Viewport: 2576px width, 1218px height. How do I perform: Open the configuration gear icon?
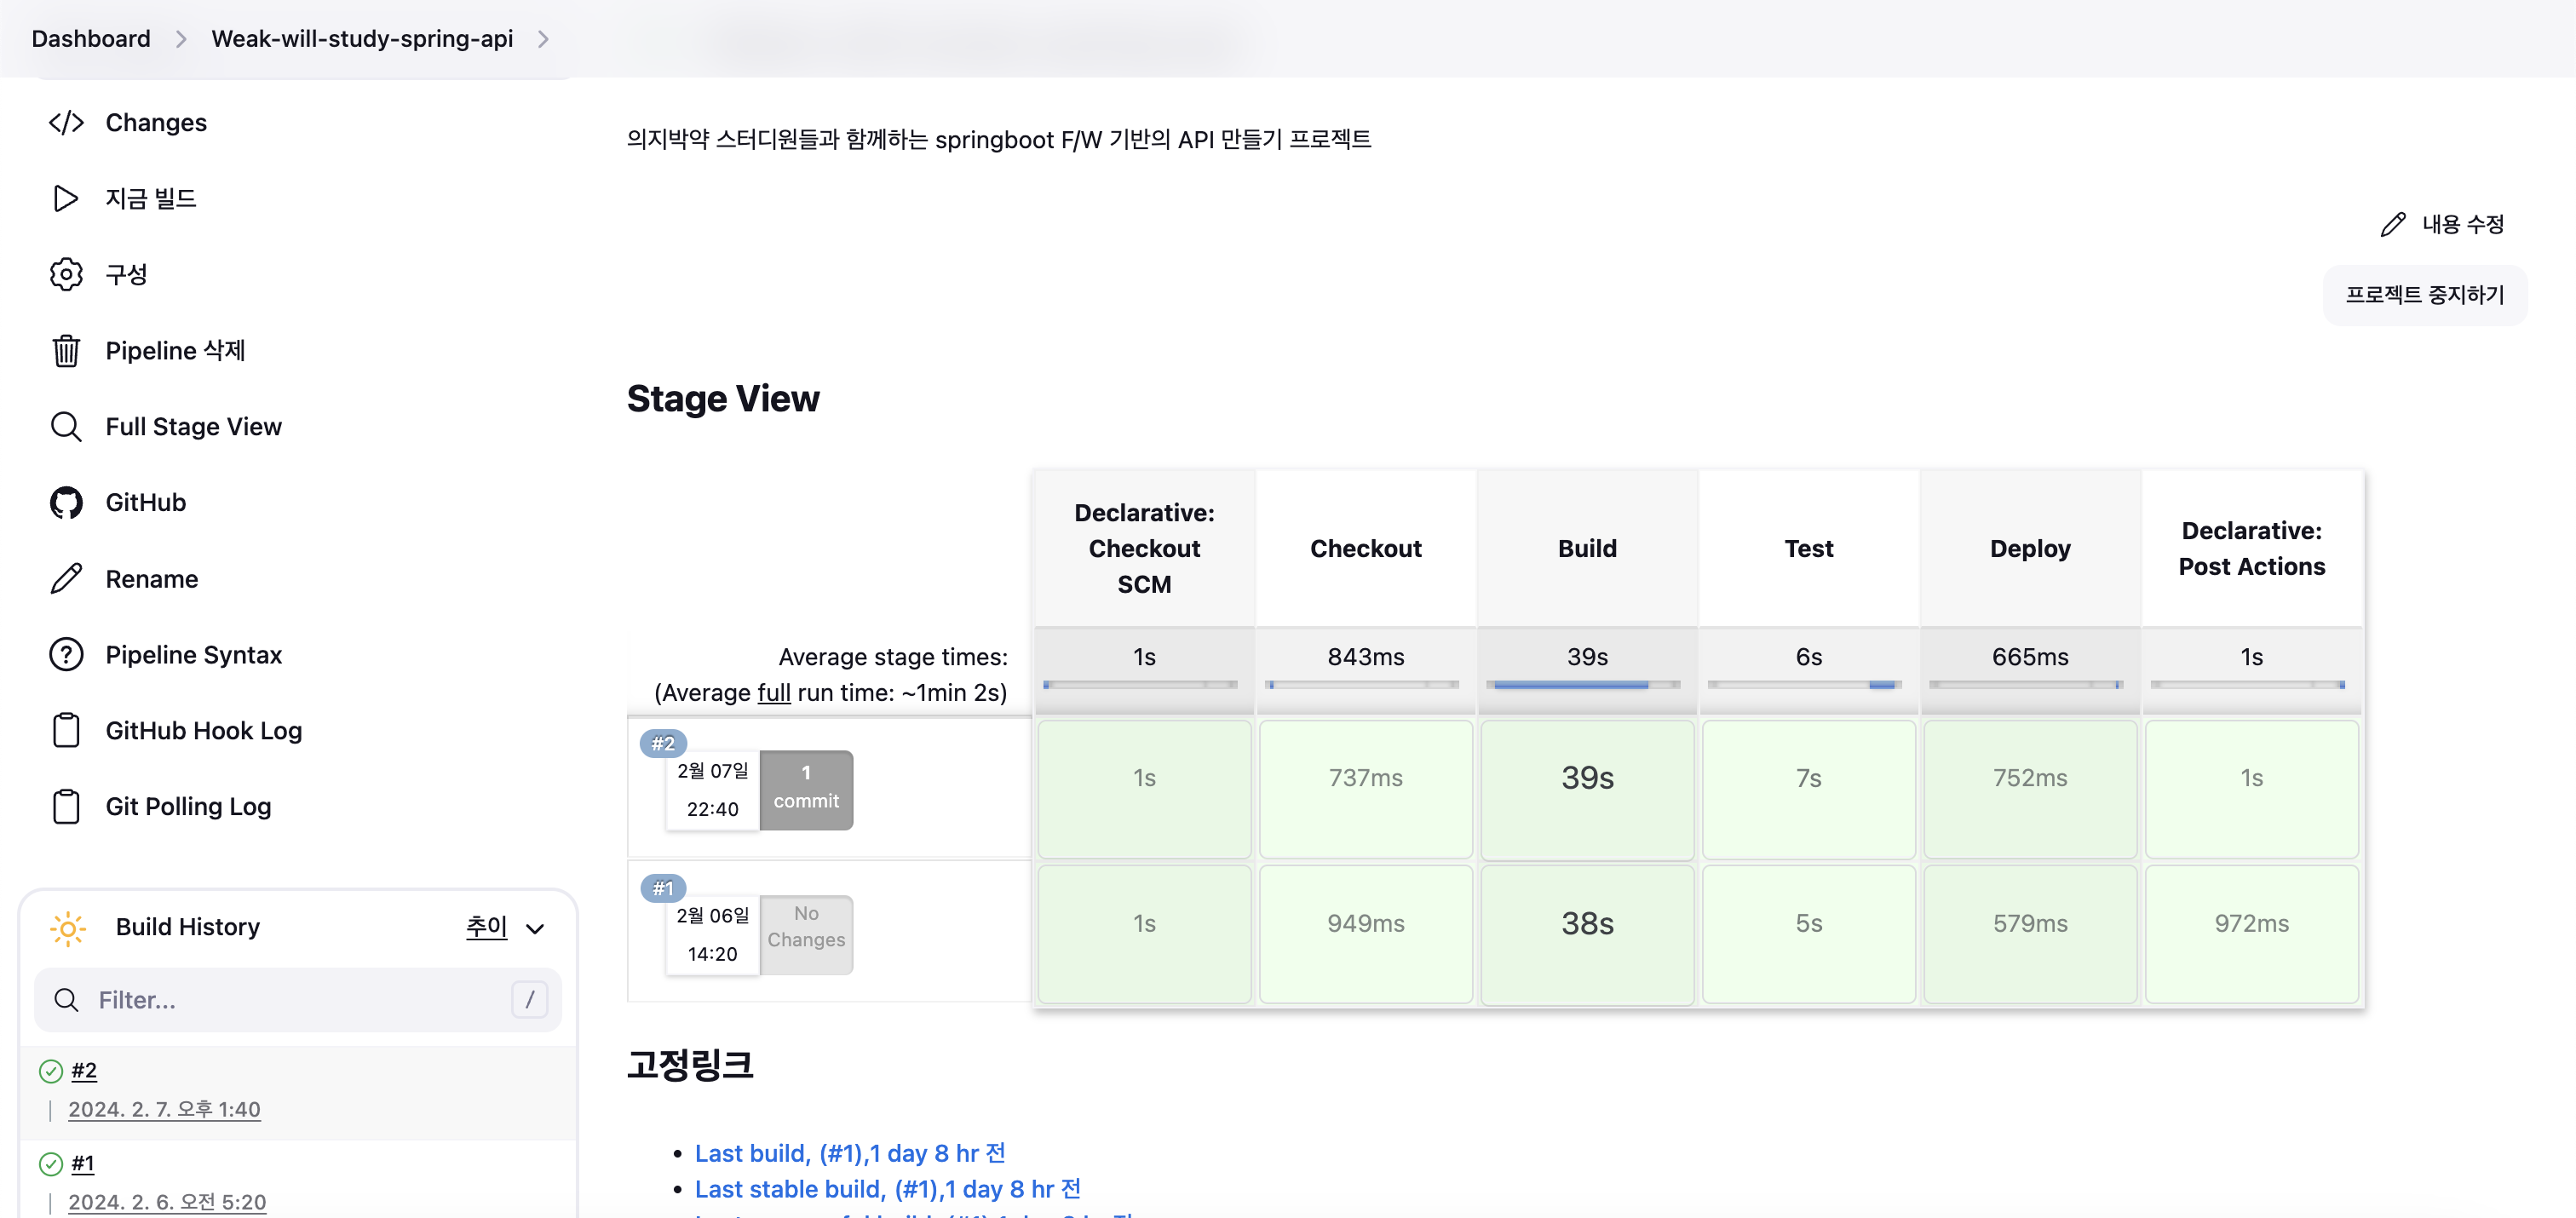[x=66, y=274]
